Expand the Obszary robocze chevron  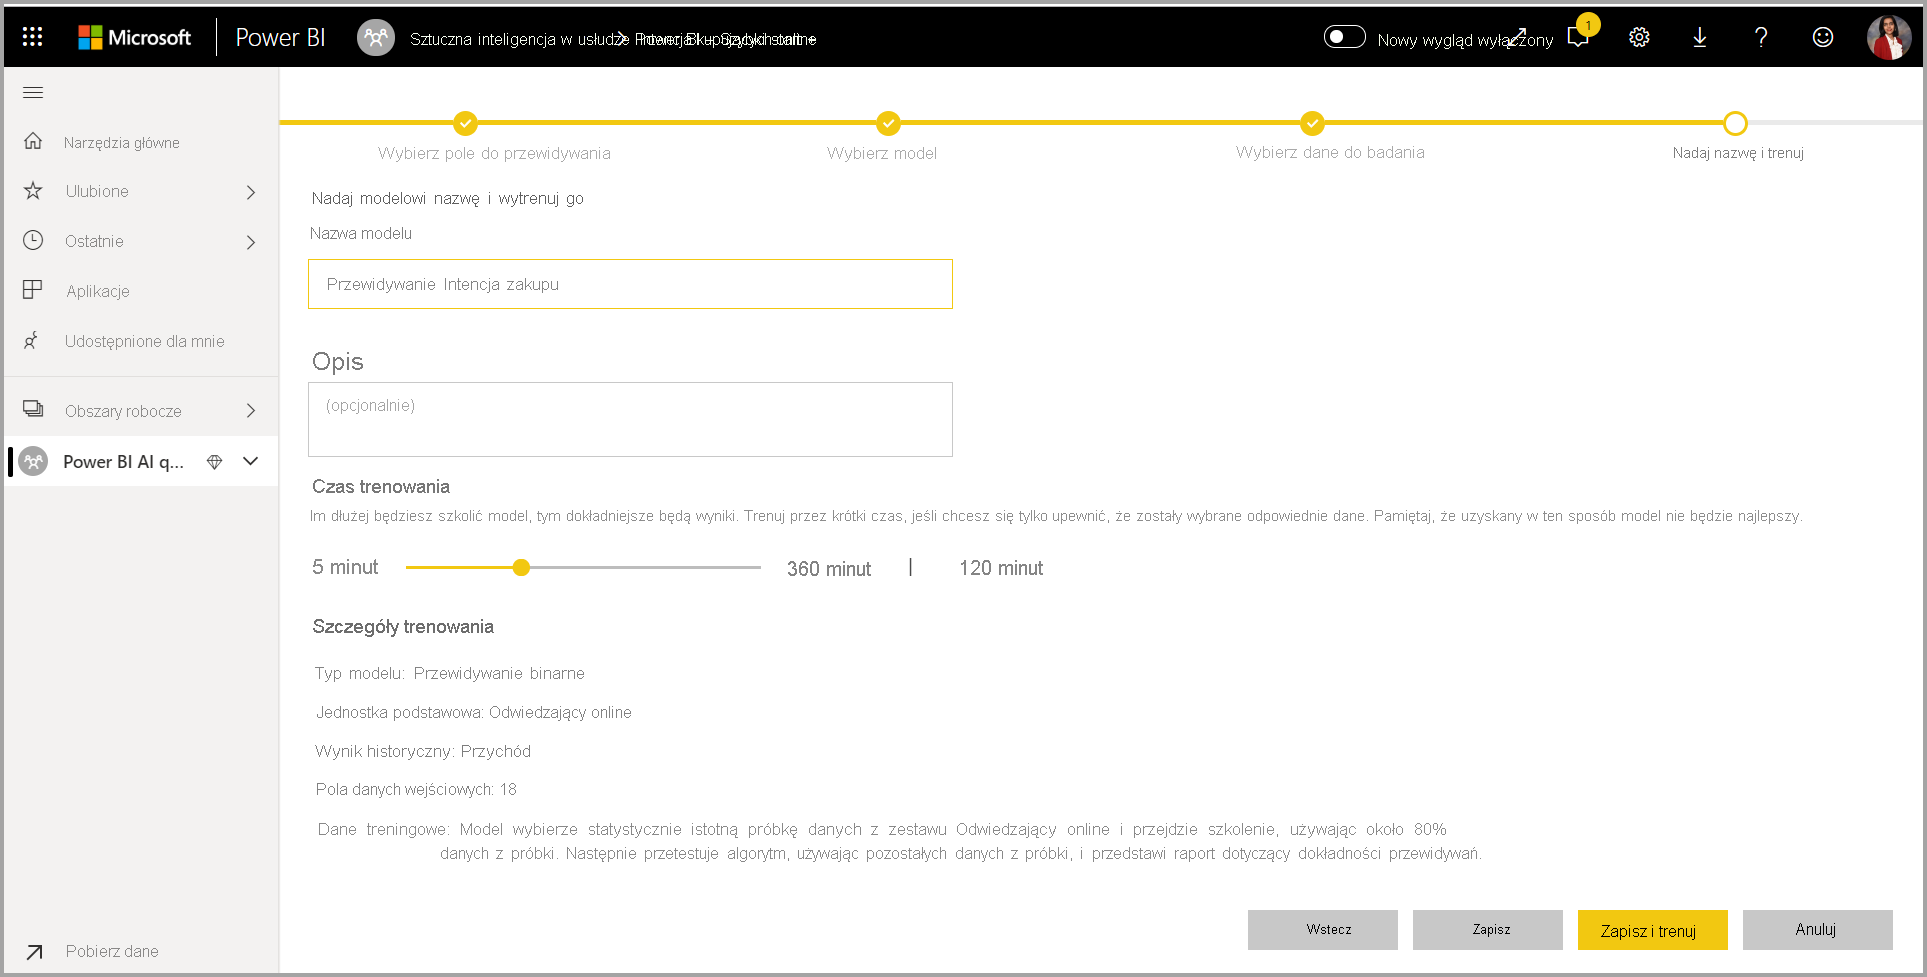[x=251, y=411]
